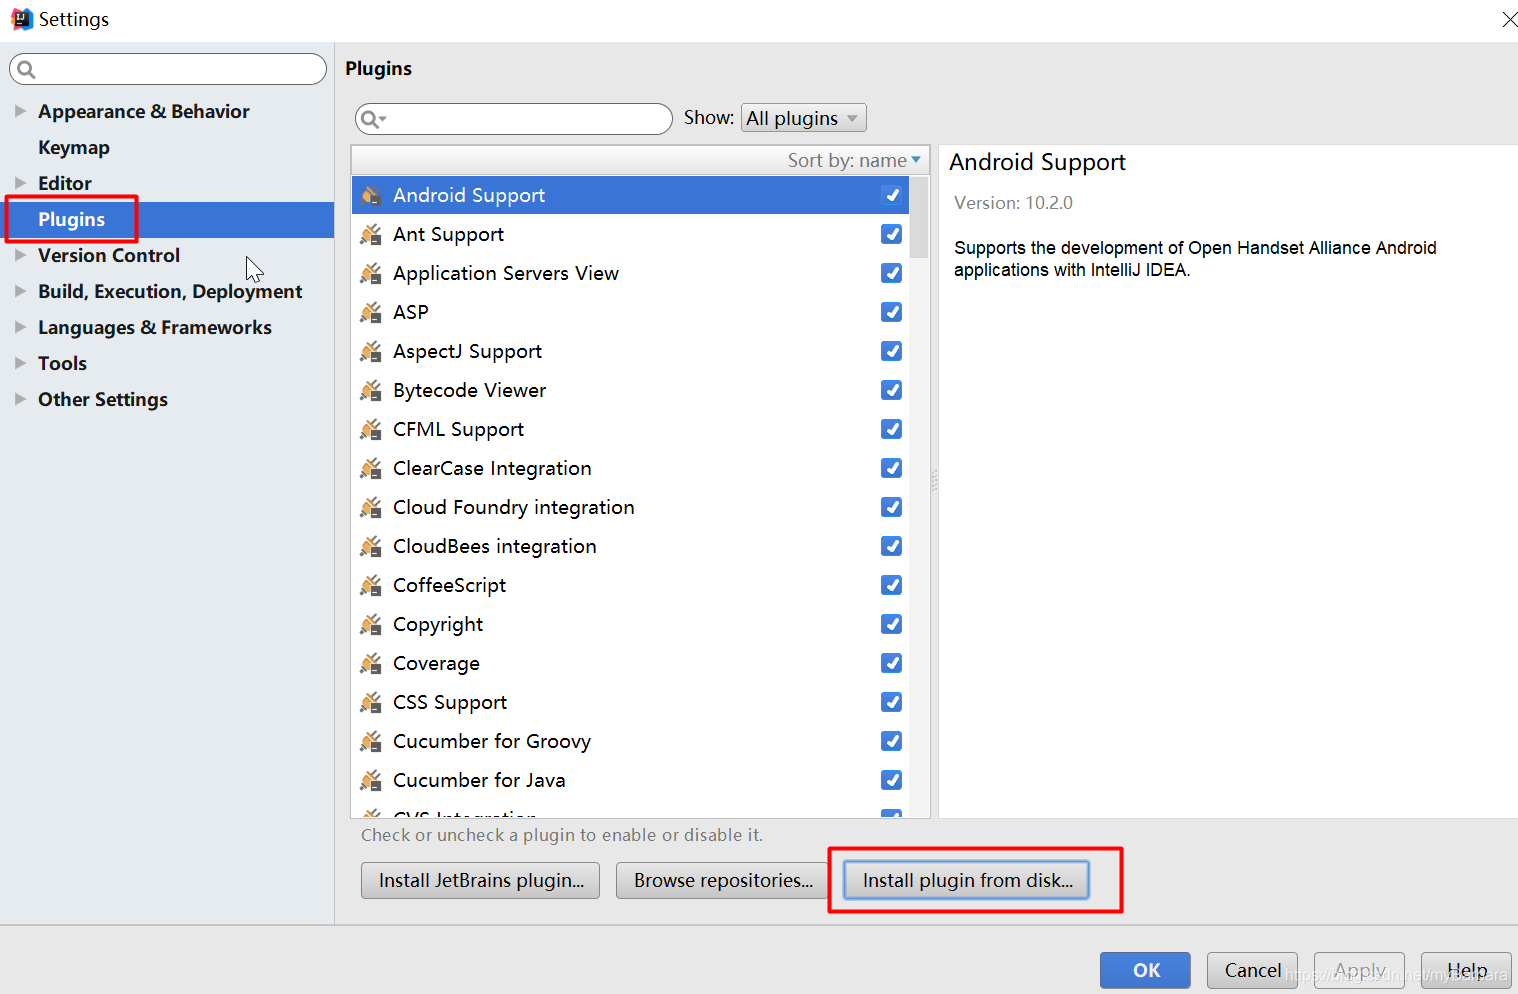Screen dimensions: 1518x994
Task: Uncheck the Copyright plugin checkbox
Action: click(x=892, y=624)
